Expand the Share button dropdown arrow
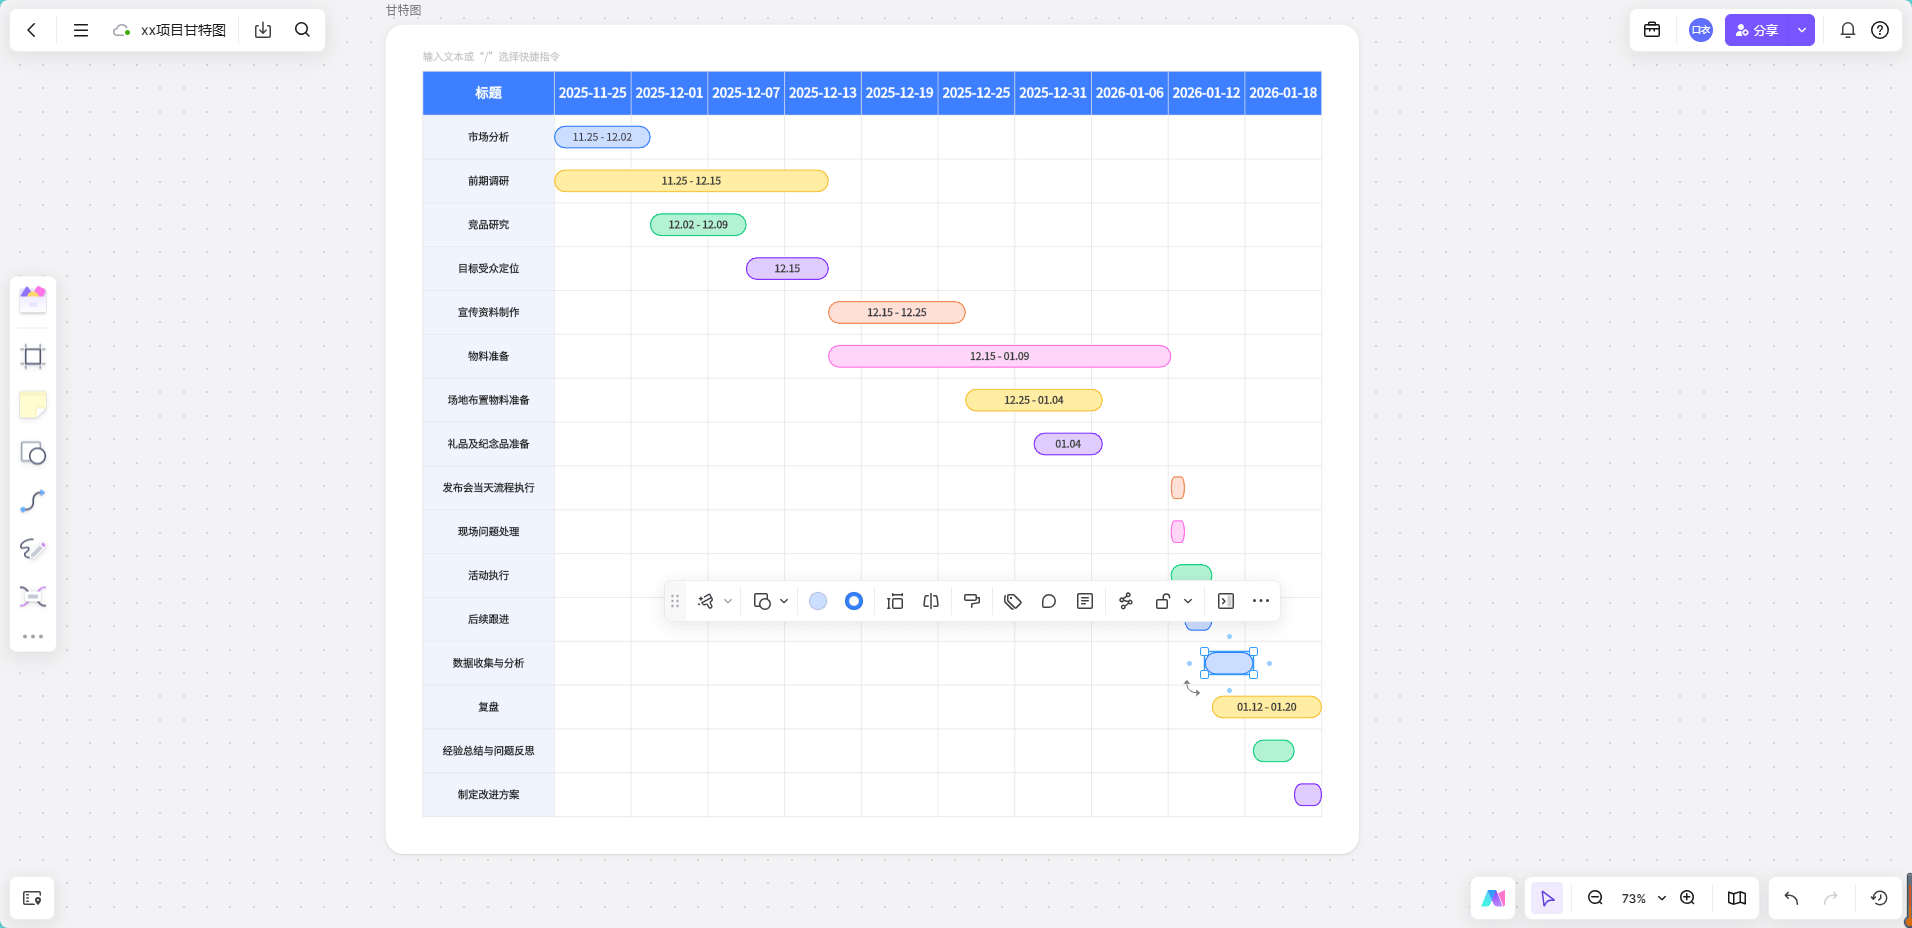1912x928 pixels. pos(1802,30)
